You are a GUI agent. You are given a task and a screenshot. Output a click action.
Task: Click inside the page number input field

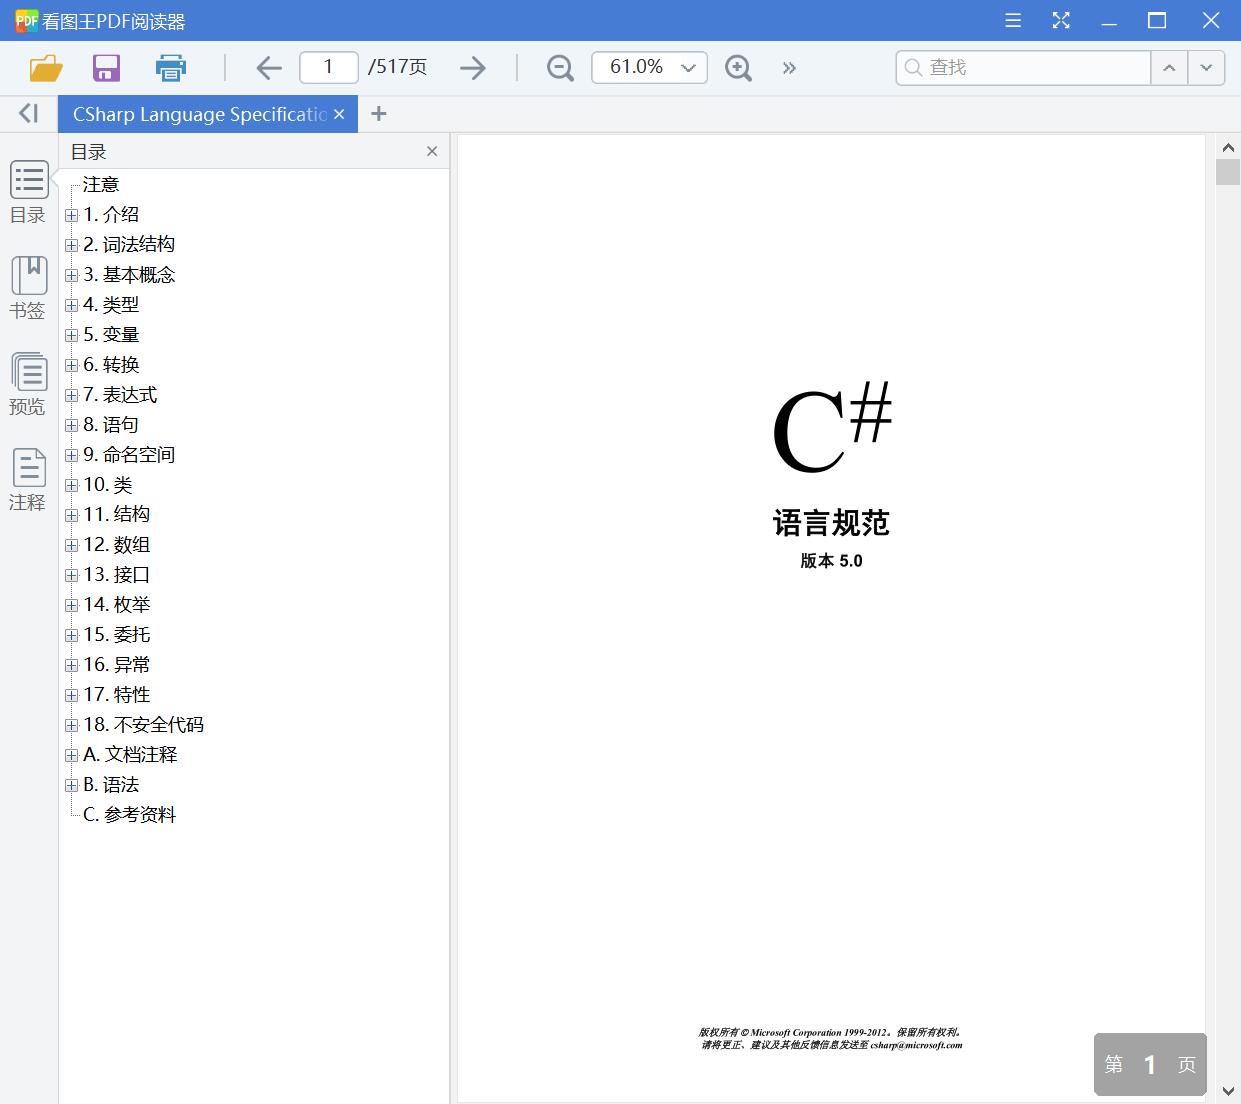pos(328,67)
